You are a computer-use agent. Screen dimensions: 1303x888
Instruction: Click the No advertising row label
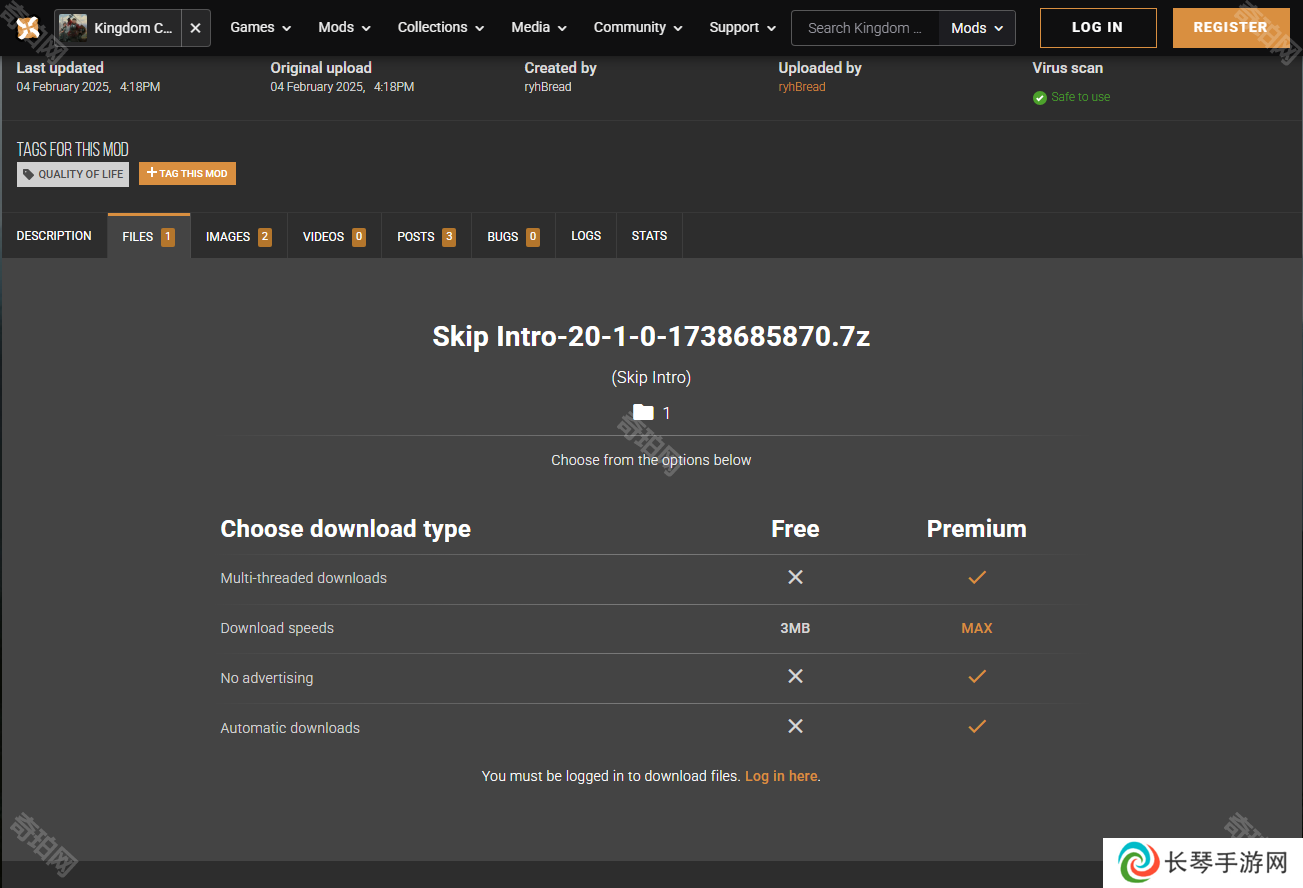point(266,678)
